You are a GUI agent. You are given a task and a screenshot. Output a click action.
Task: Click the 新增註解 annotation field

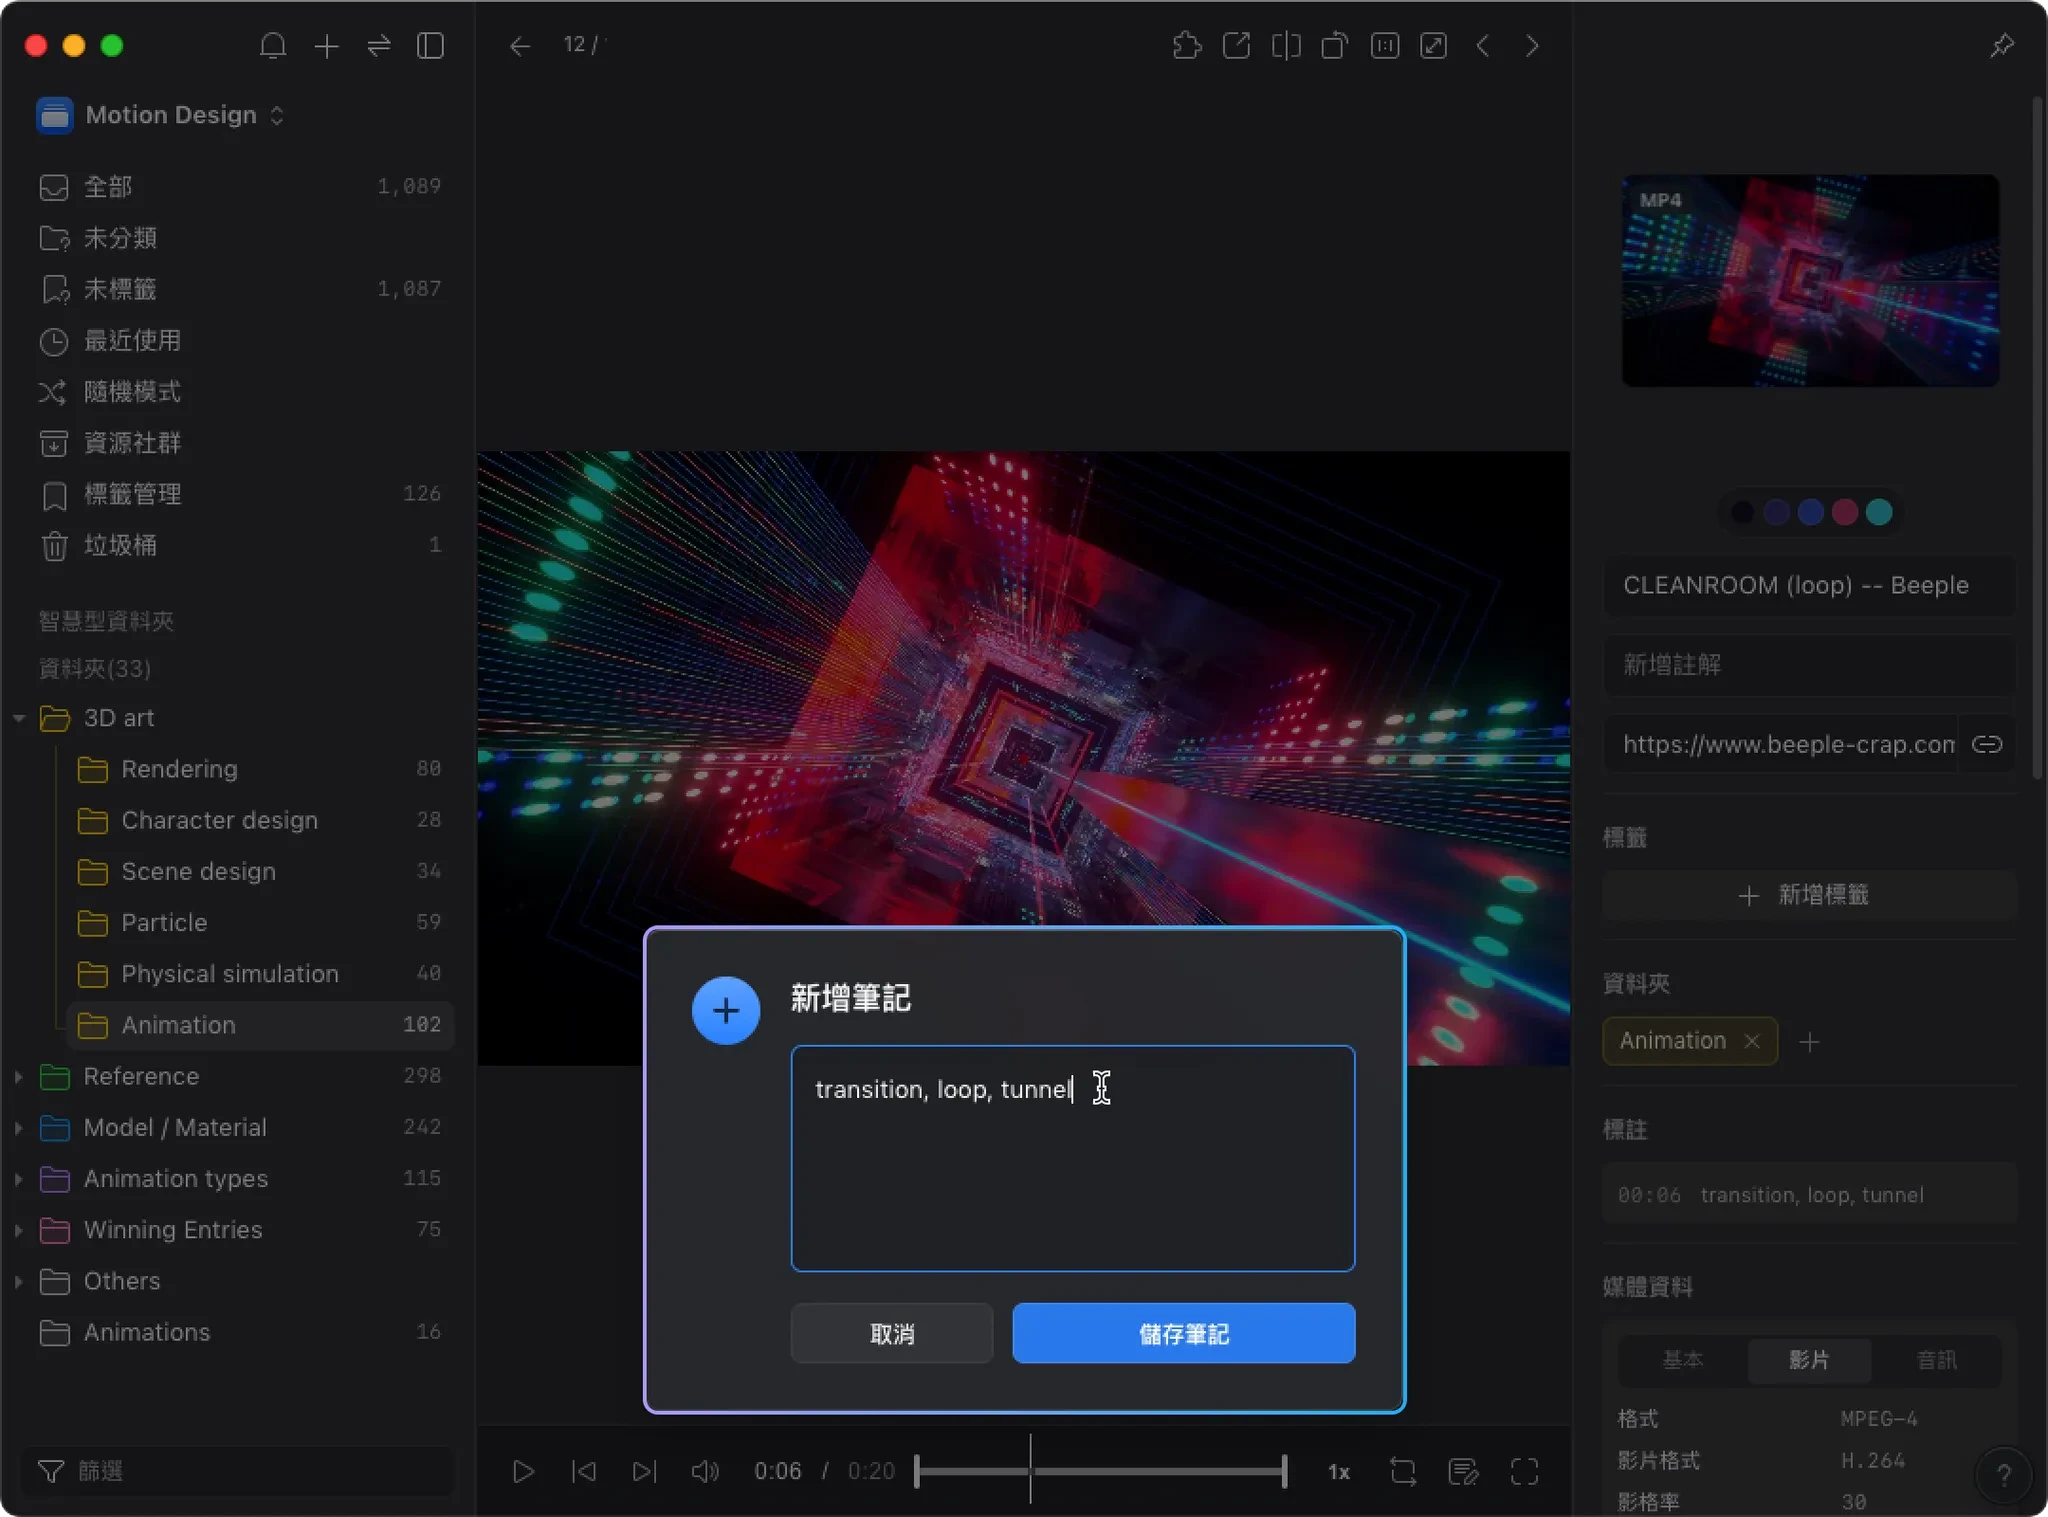pos(1810,665)
